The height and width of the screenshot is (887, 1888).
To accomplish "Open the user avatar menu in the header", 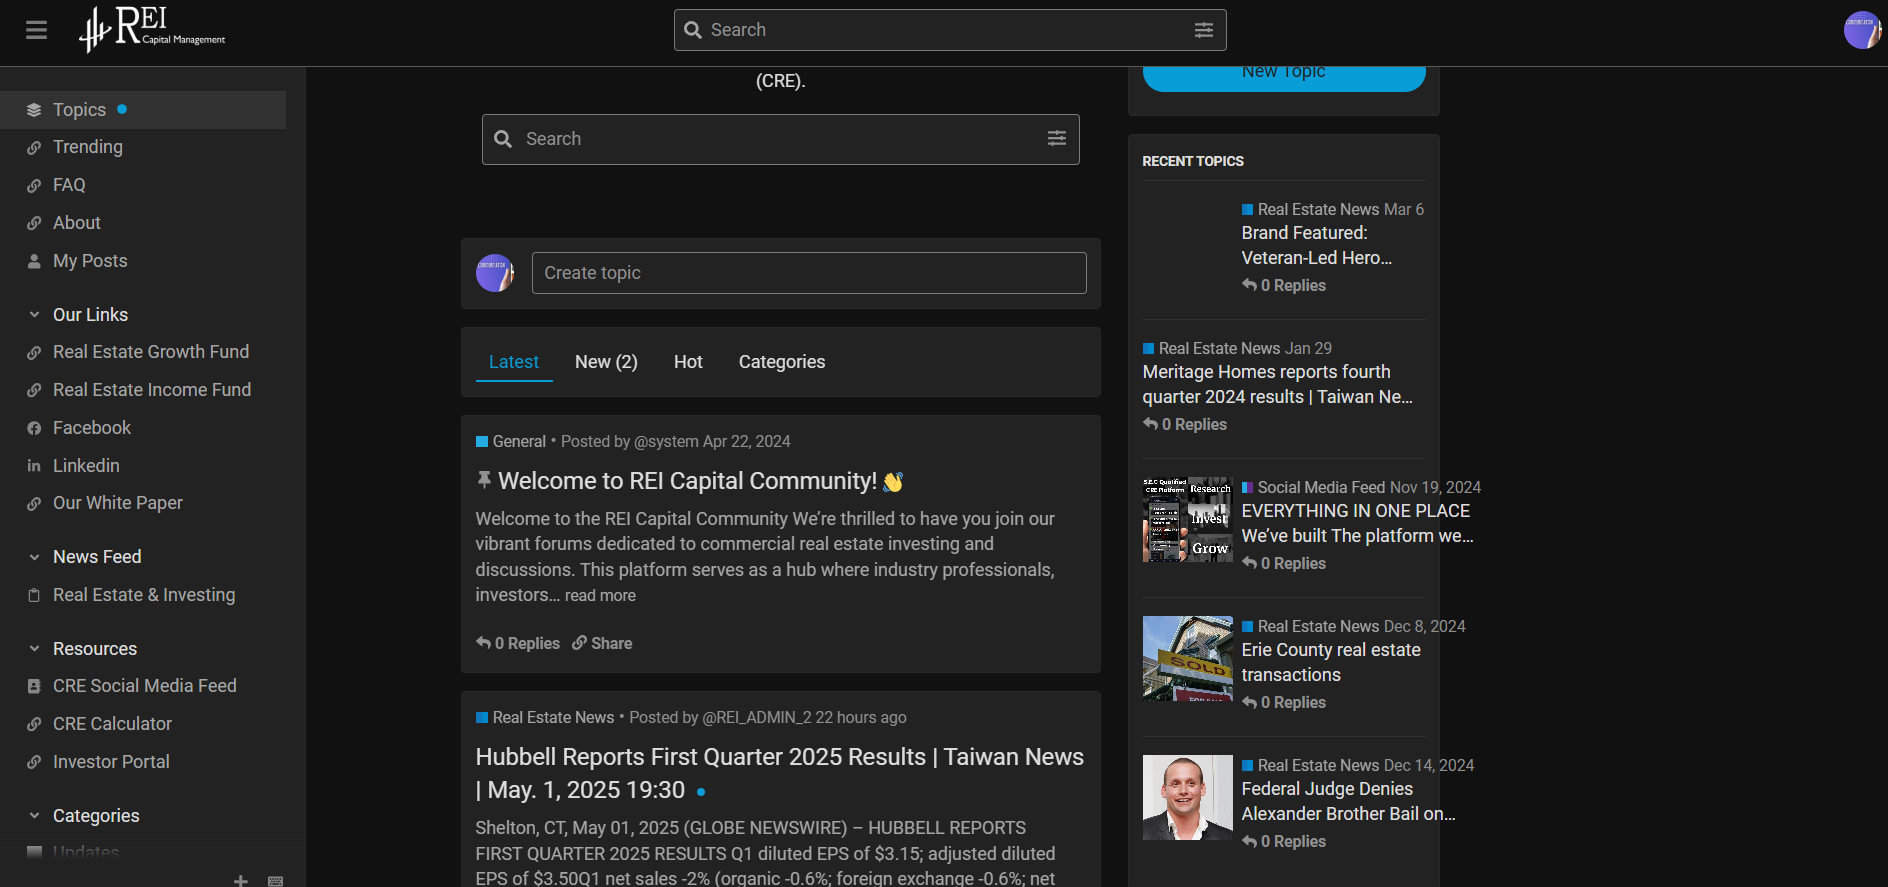I will coord(1862,30).
